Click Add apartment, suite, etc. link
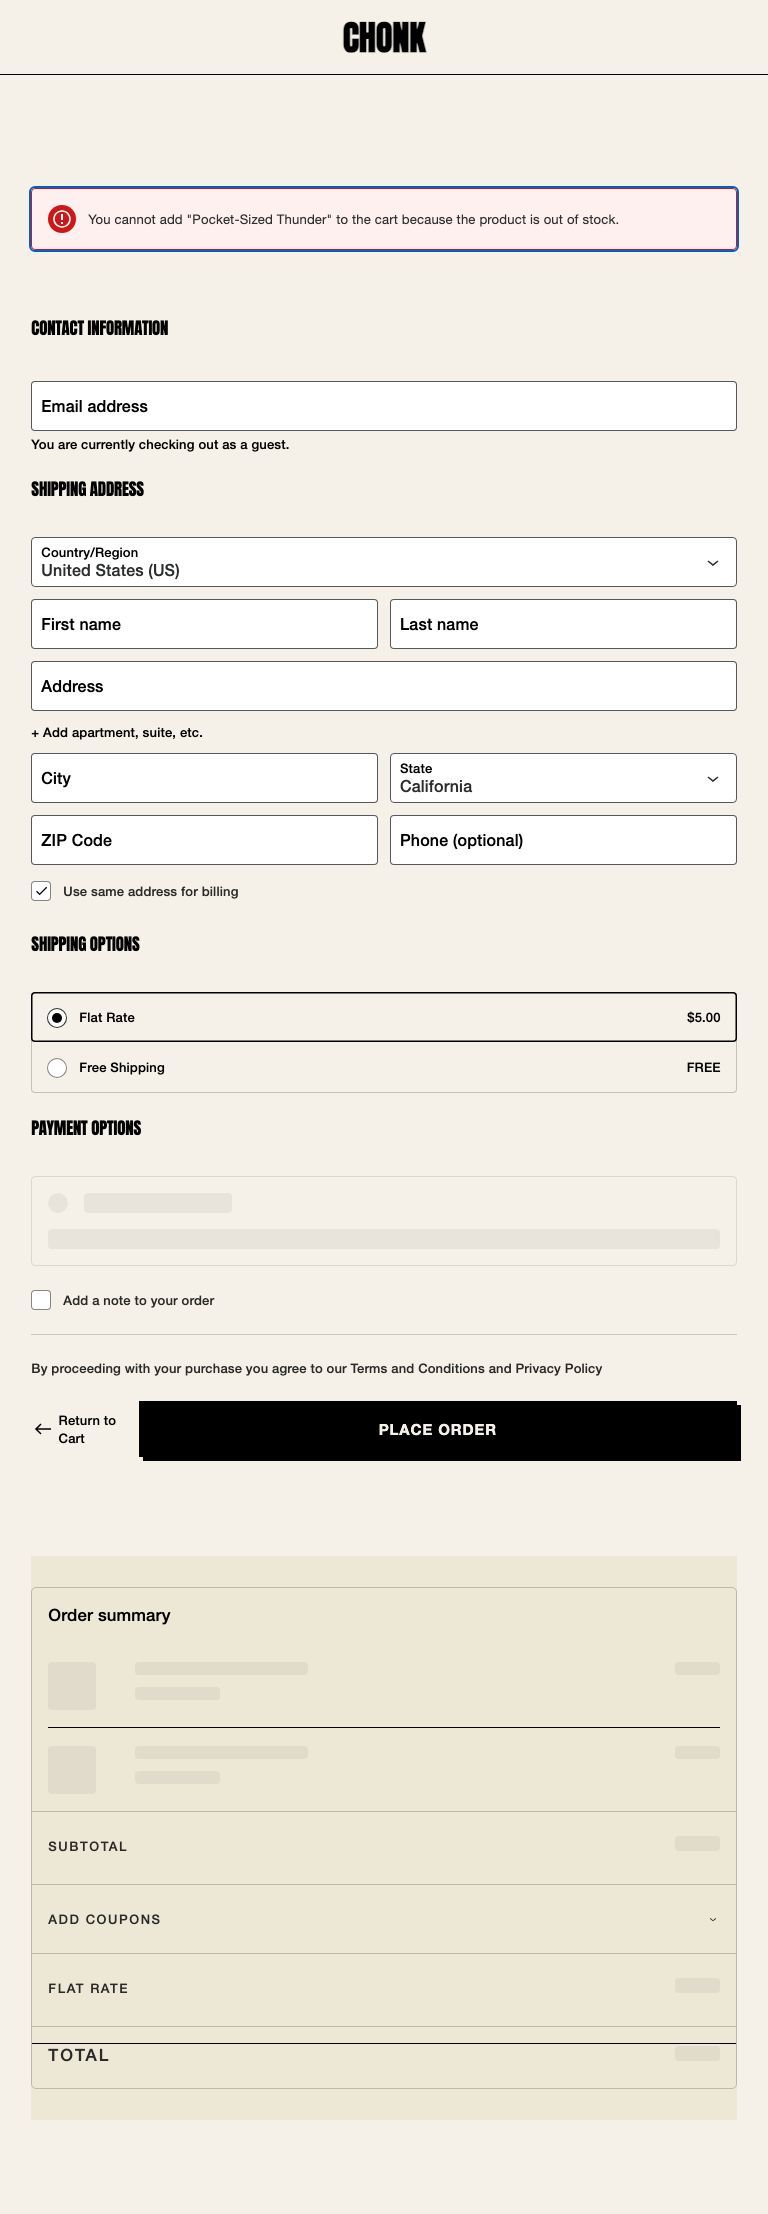 pyautogui.click(x=117, y=733)
